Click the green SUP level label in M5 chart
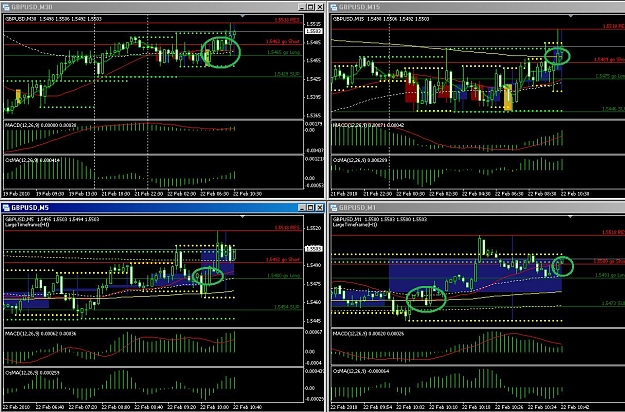Image resolution: width=625 pixels, height=412 pixels. (x=287, y=307)
